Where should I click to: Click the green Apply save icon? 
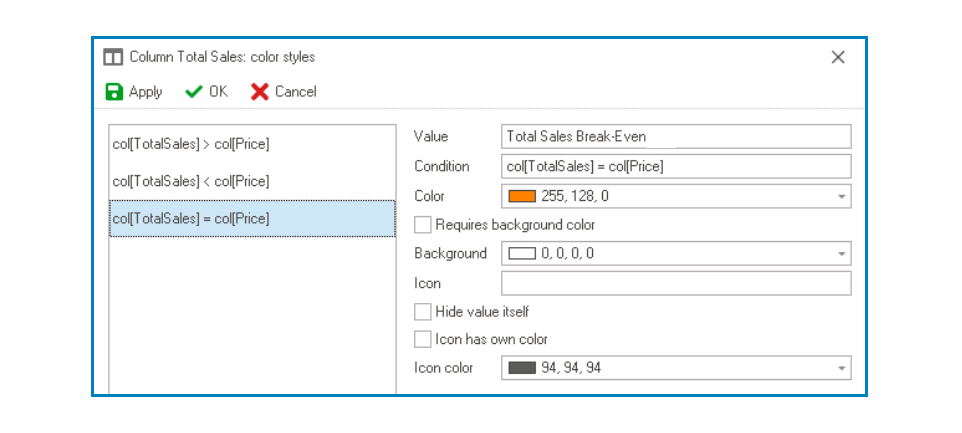[x=115, y=92]
